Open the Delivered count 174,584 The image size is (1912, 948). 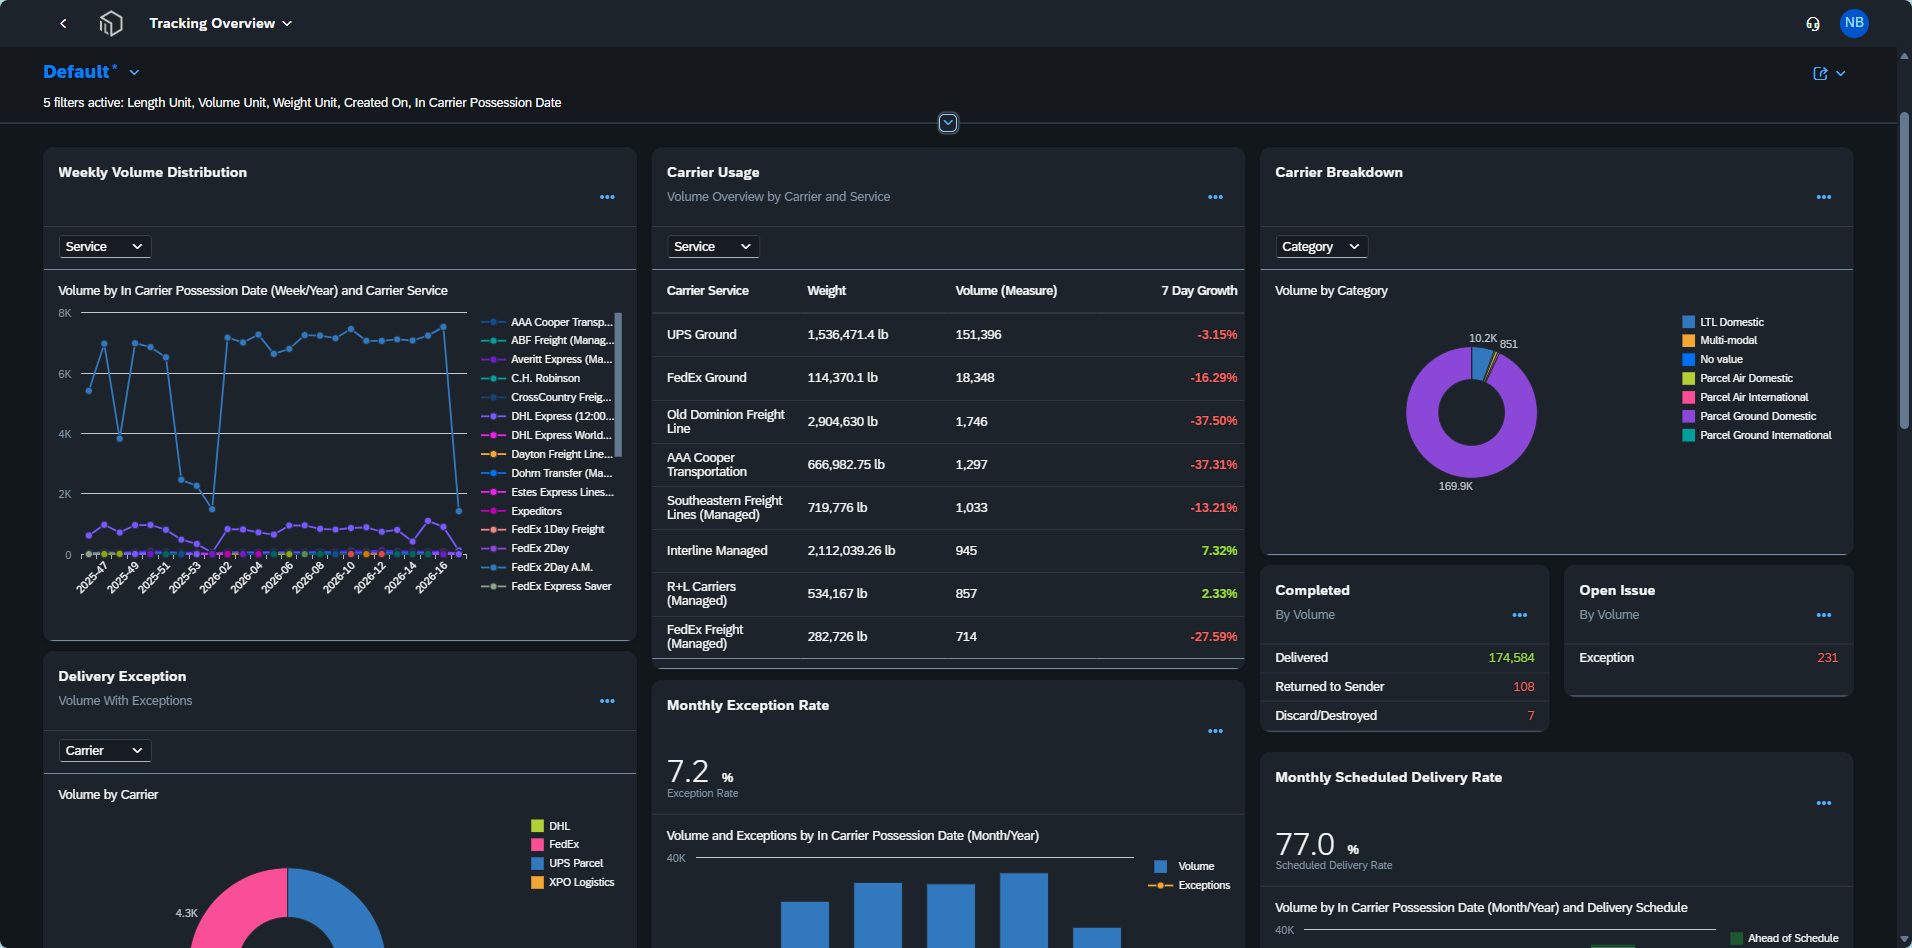pos(1511,658)
